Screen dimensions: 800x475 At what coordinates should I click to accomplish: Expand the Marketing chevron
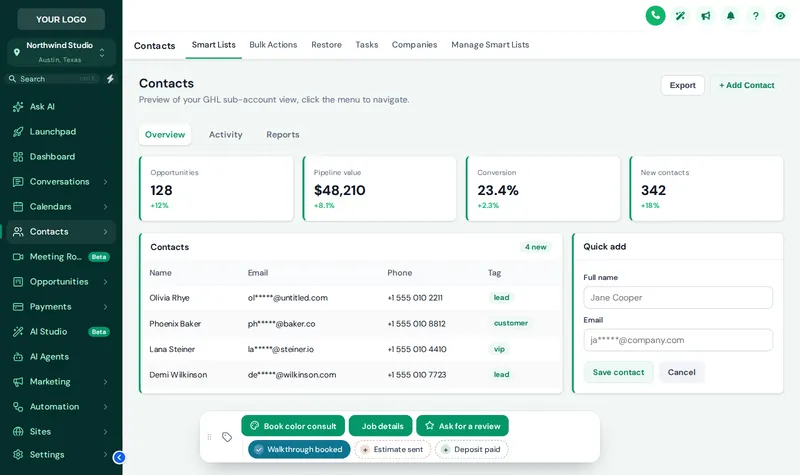click(x=105, y=382)
